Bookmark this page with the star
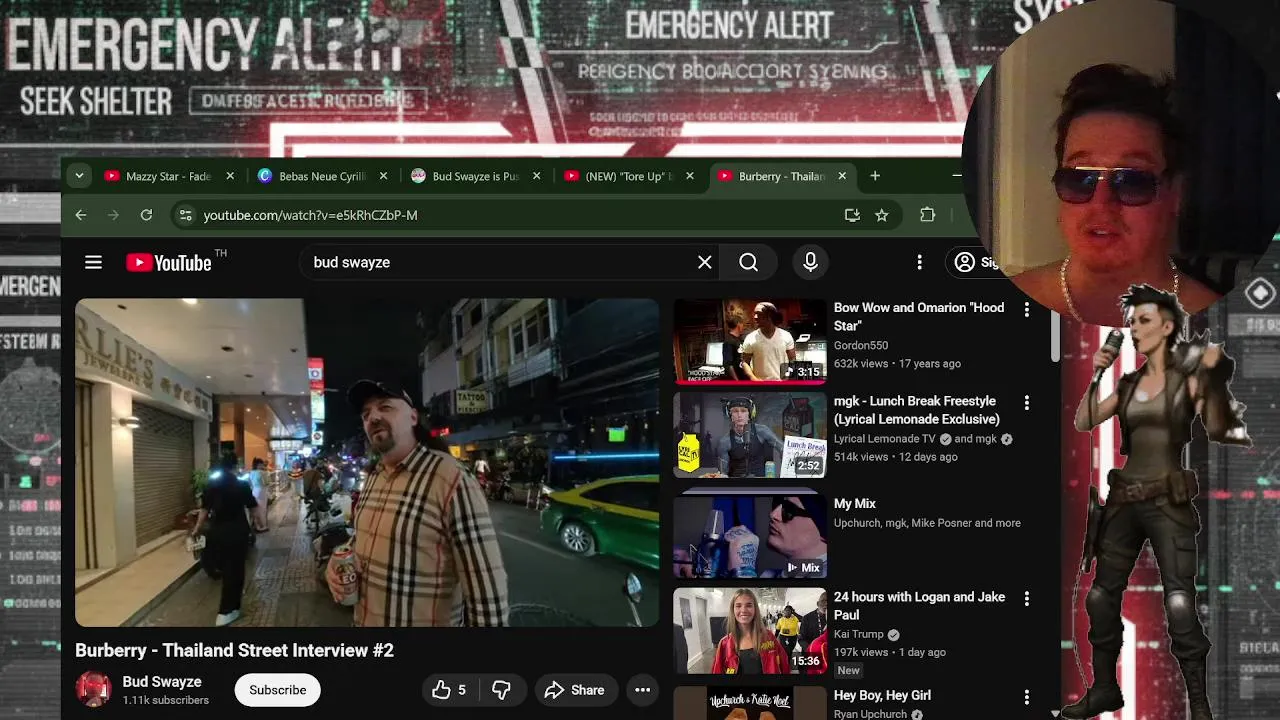 coord(881,215)
